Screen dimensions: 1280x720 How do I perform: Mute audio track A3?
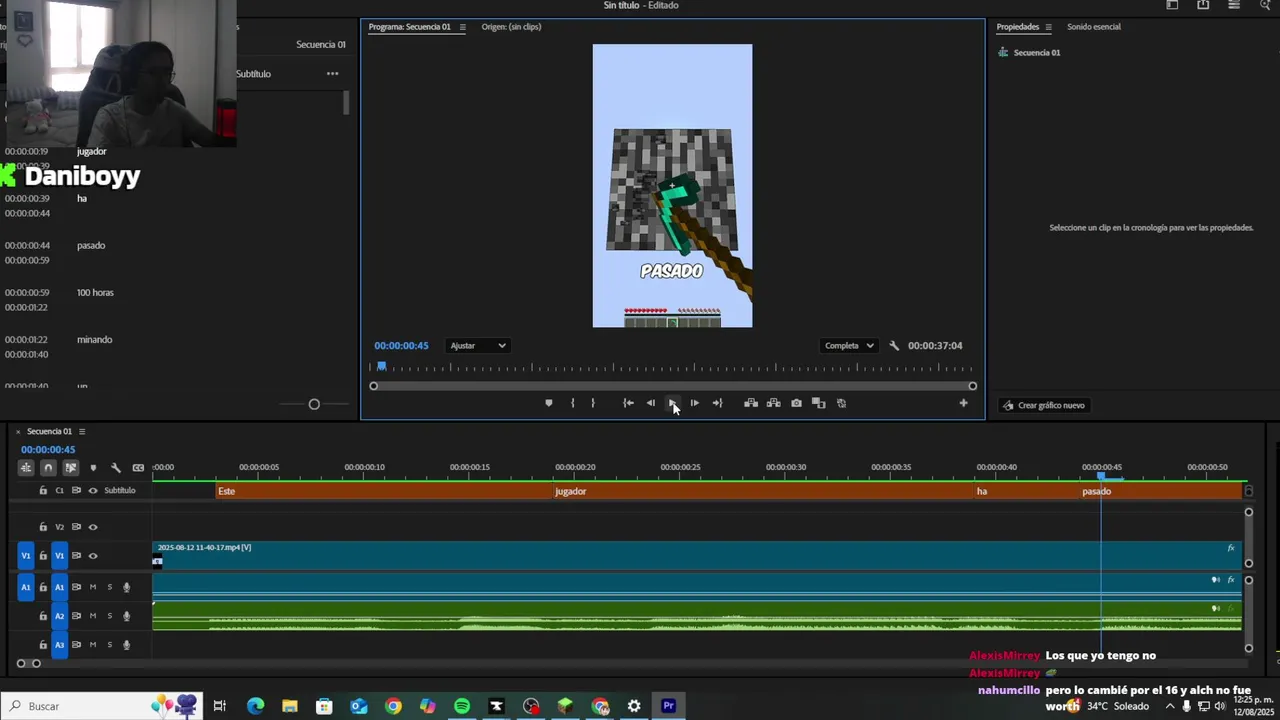click(93, 645)
